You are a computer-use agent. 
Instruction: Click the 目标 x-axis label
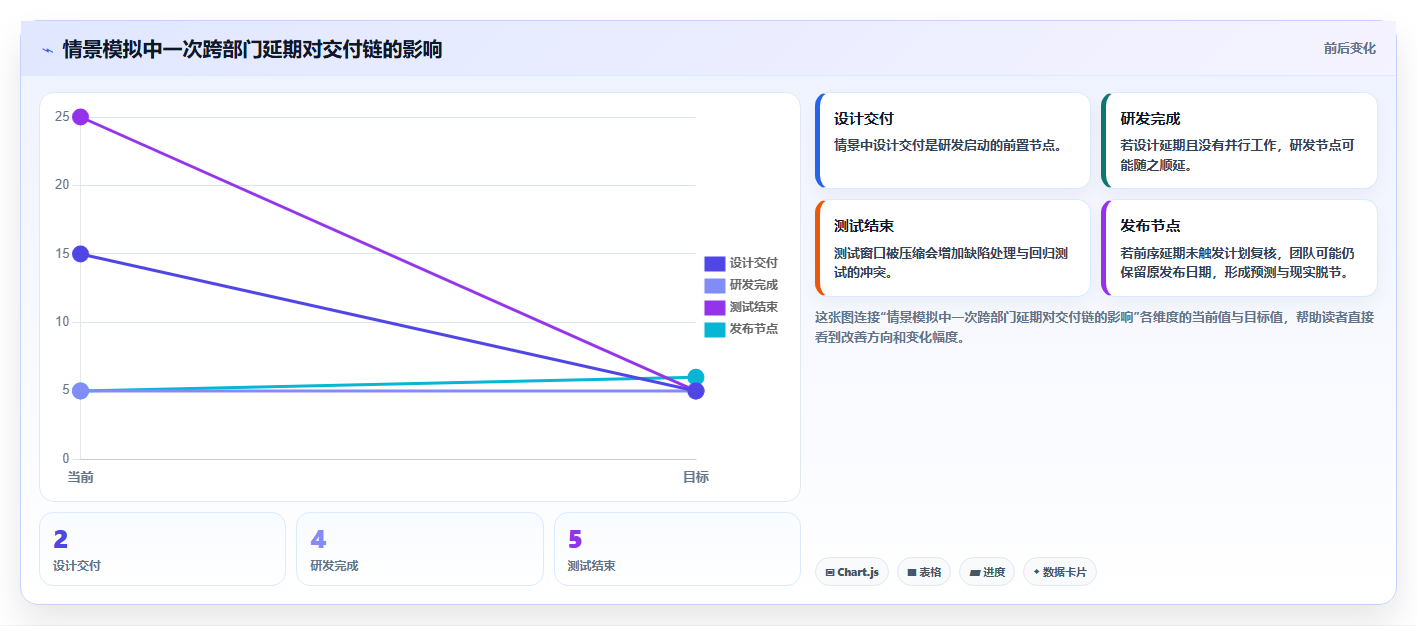point(696,477)
